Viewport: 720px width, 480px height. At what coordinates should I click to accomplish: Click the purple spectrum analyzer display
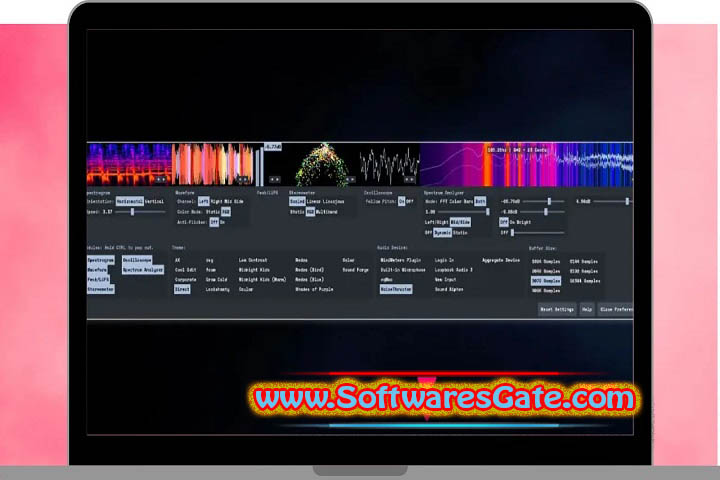[x=527, y=164]
